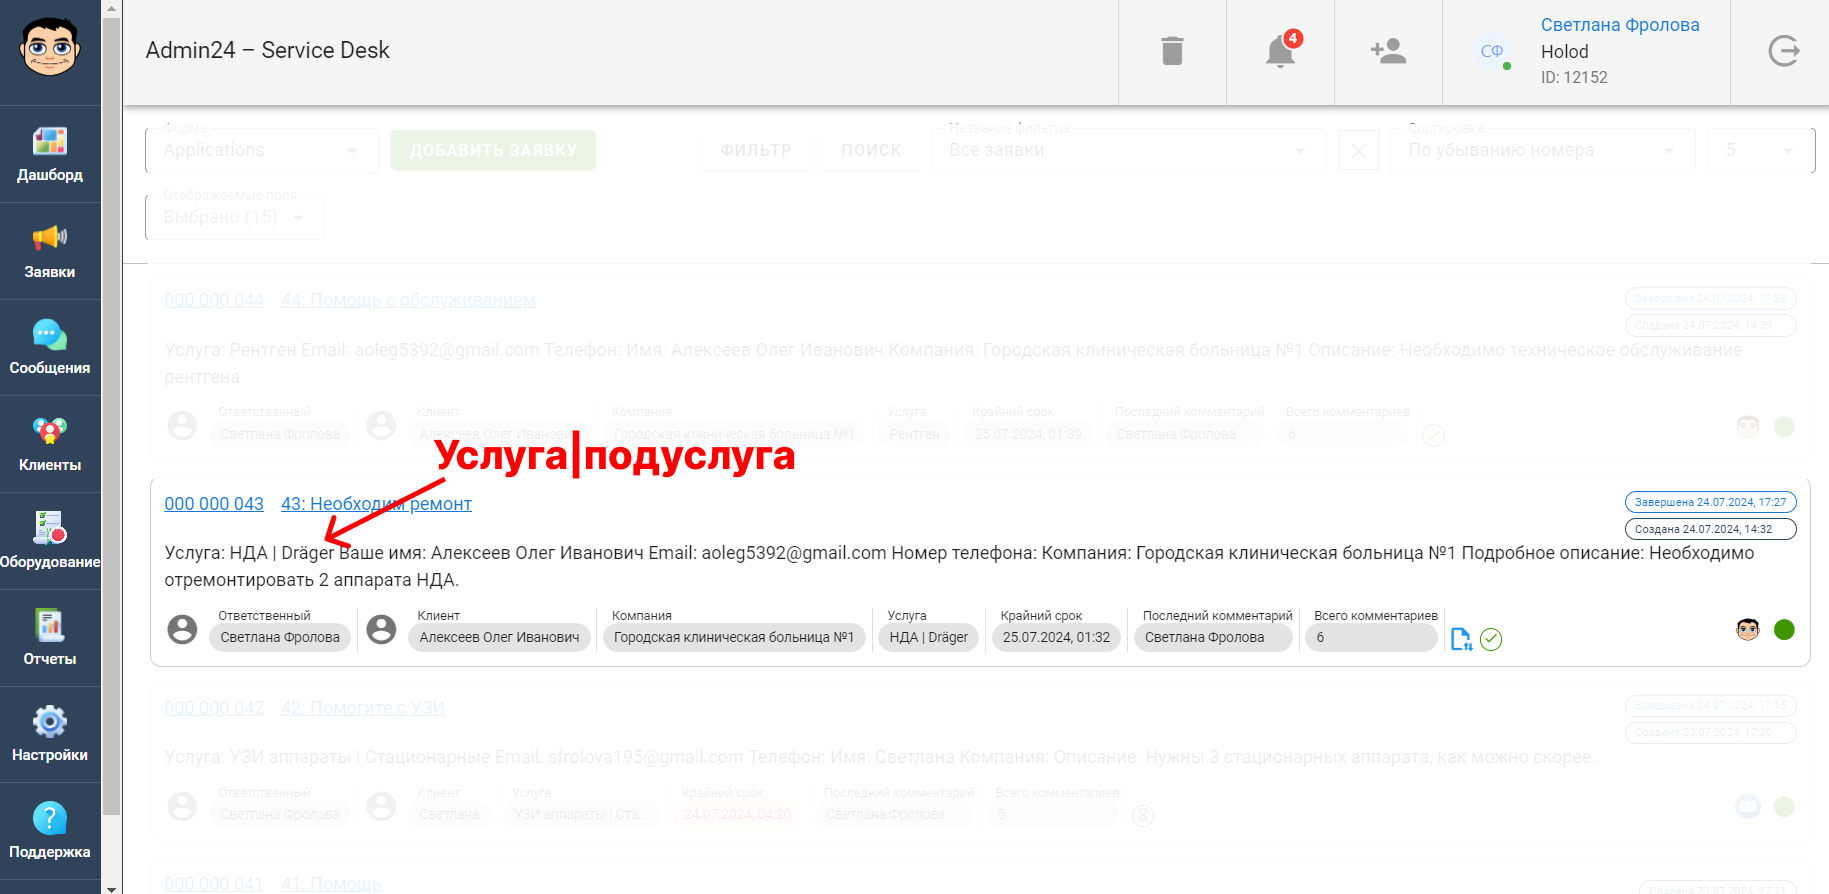Open Сообщения in the sidebar
The image size is (1829, 894).
[x=50, y=348]
